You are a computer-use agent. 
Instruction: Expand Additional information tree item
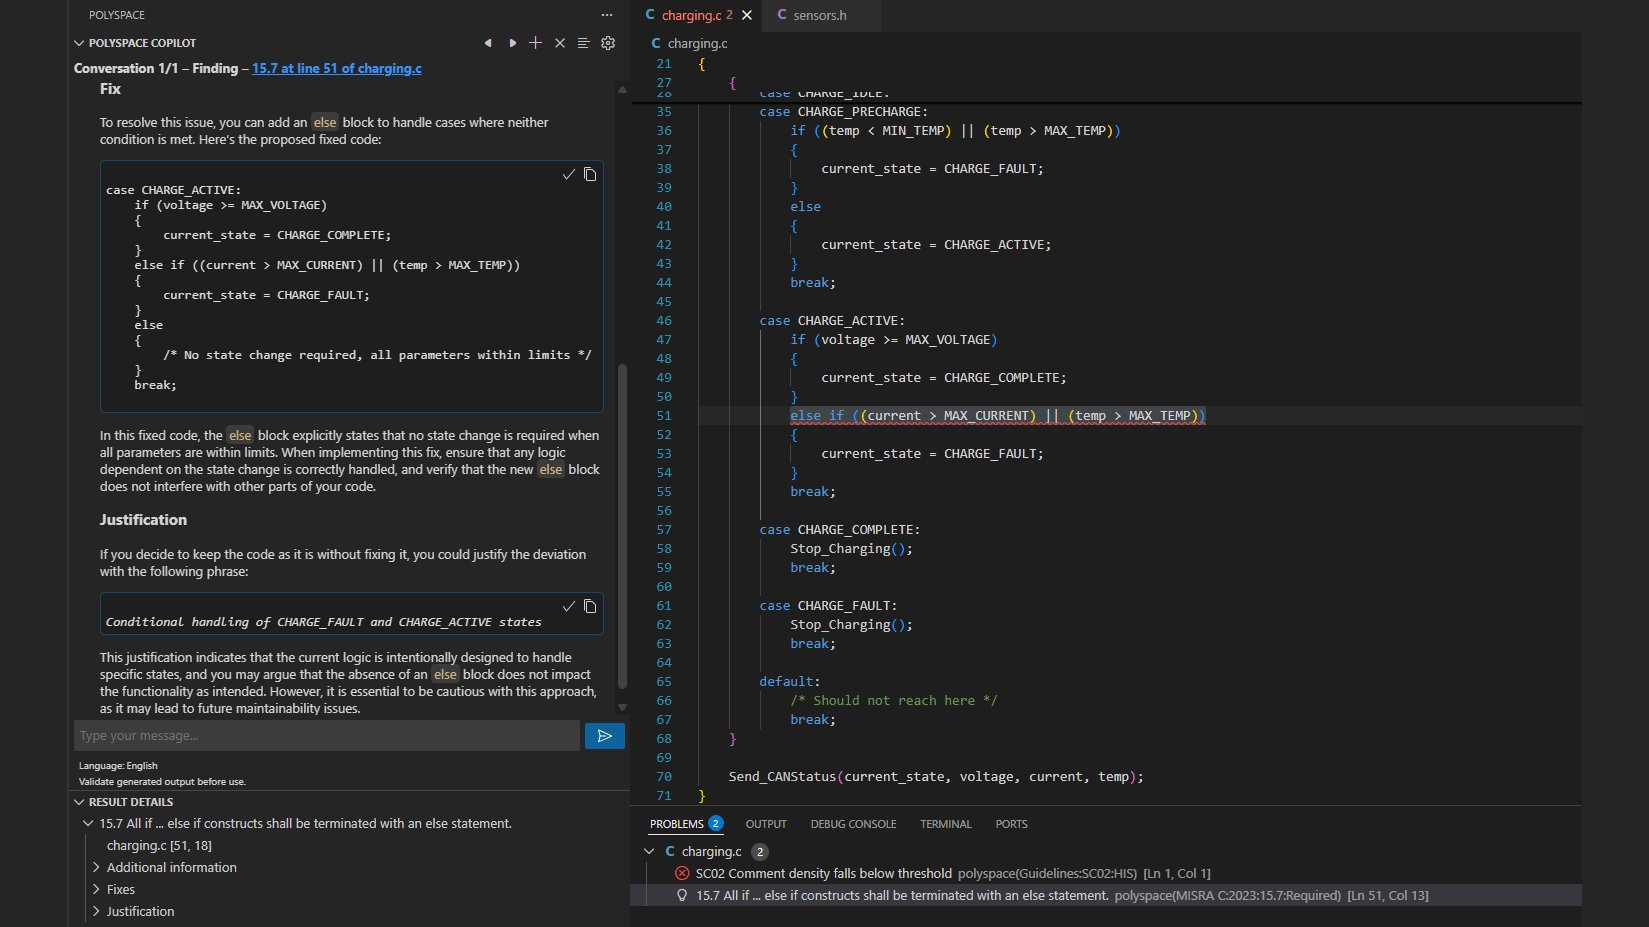97,868
